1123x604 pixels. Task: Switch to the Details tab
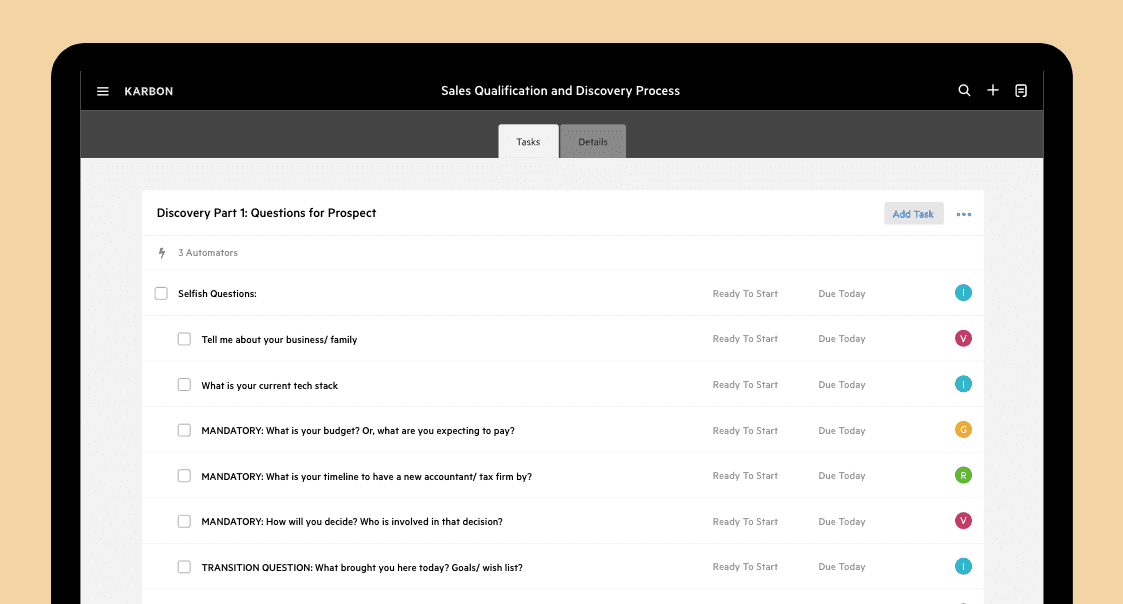pos(593,142)
